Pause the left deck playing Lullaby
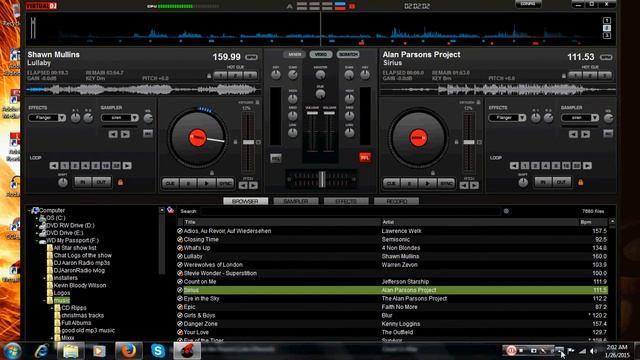 189,184
